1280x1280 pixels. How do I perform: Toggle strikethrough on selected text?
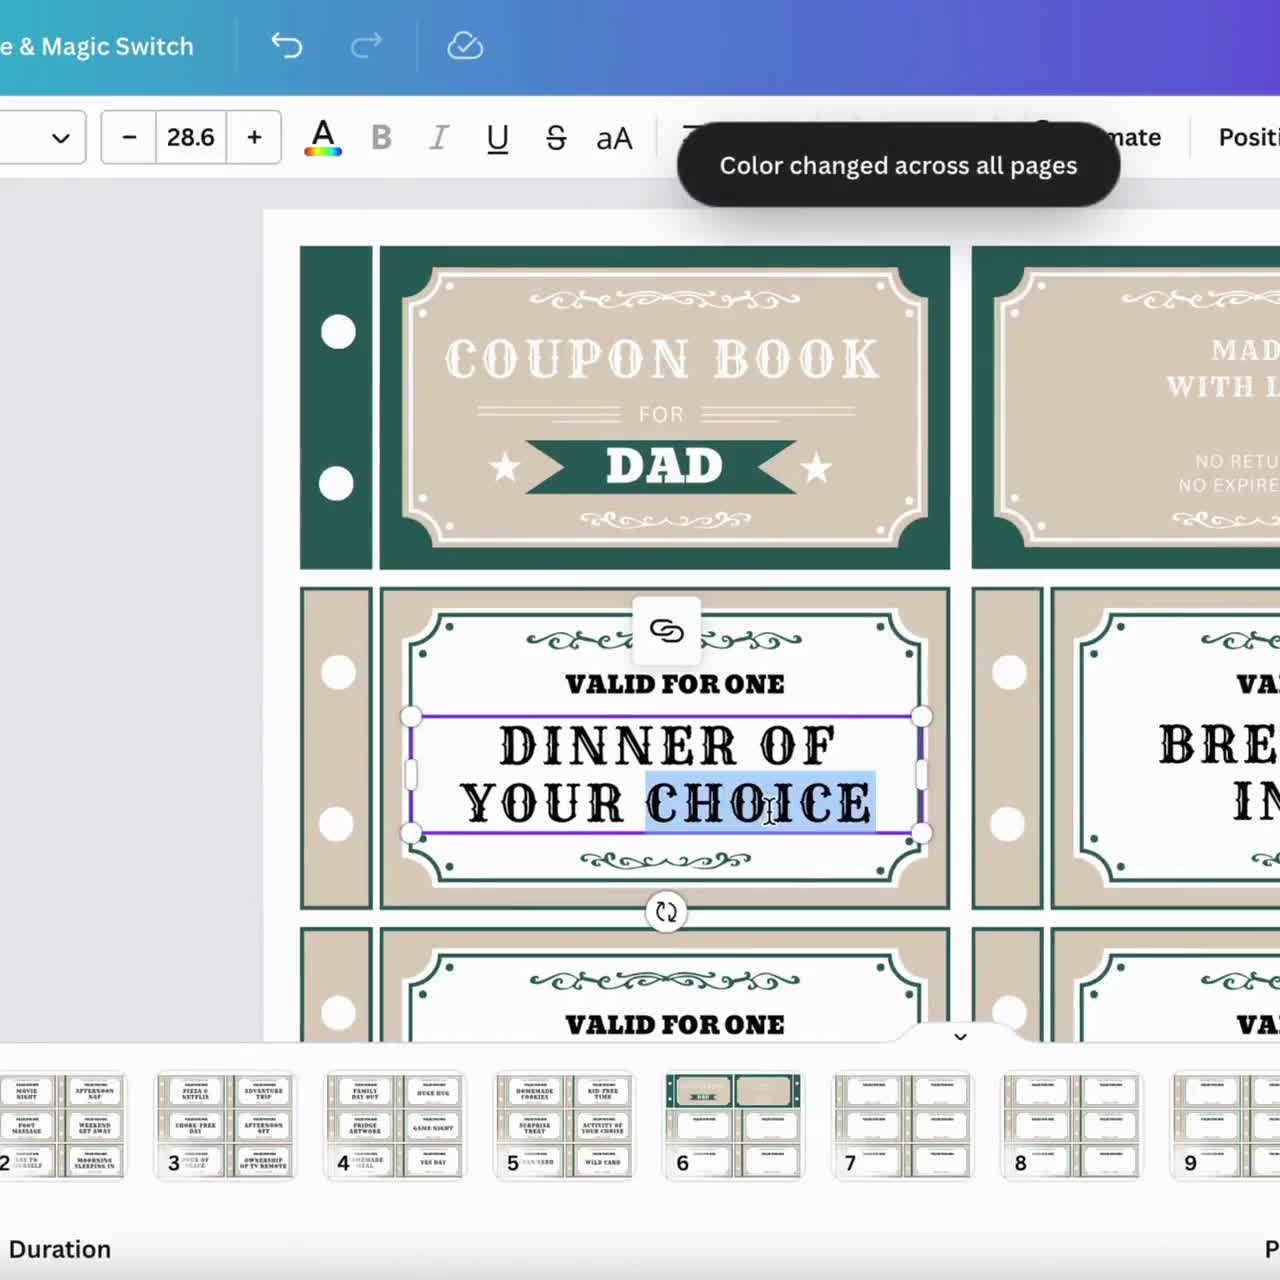[x=556, y=138]
